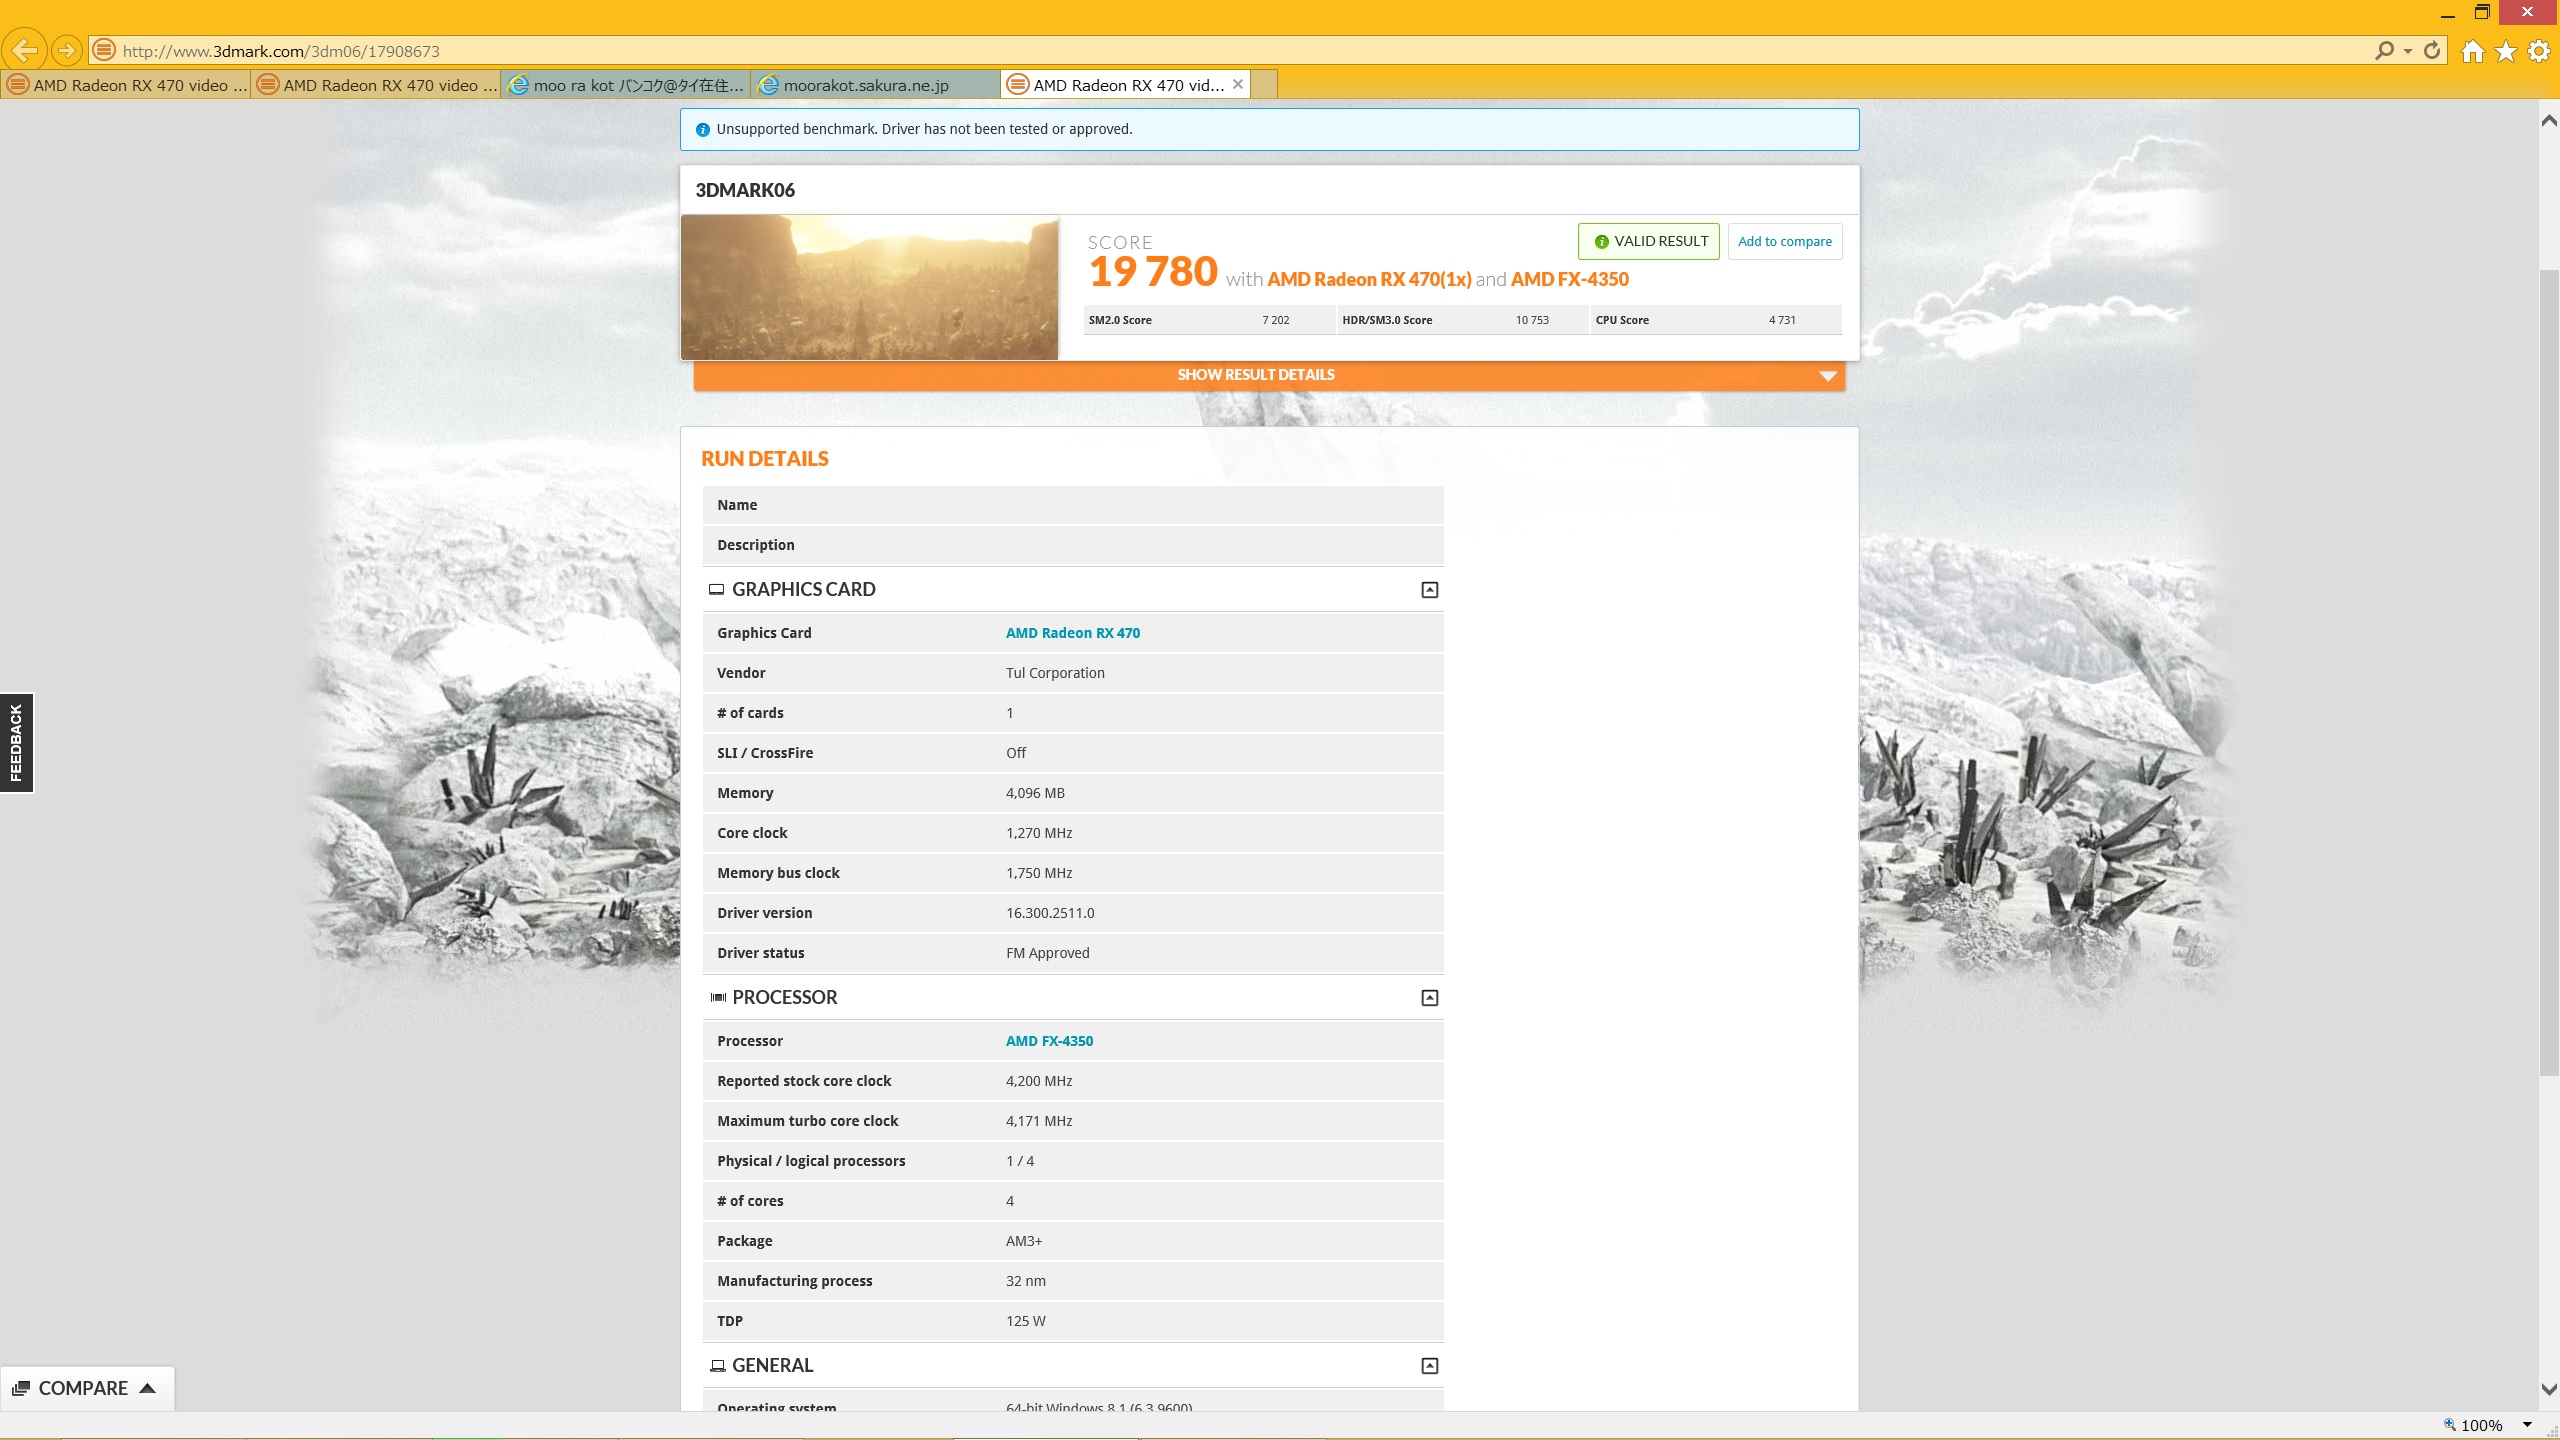Image resolution: width=2560 pixels, height=1440 pixels.
Task: Restore down the browser window
Action: click(x=2482, y=13)
